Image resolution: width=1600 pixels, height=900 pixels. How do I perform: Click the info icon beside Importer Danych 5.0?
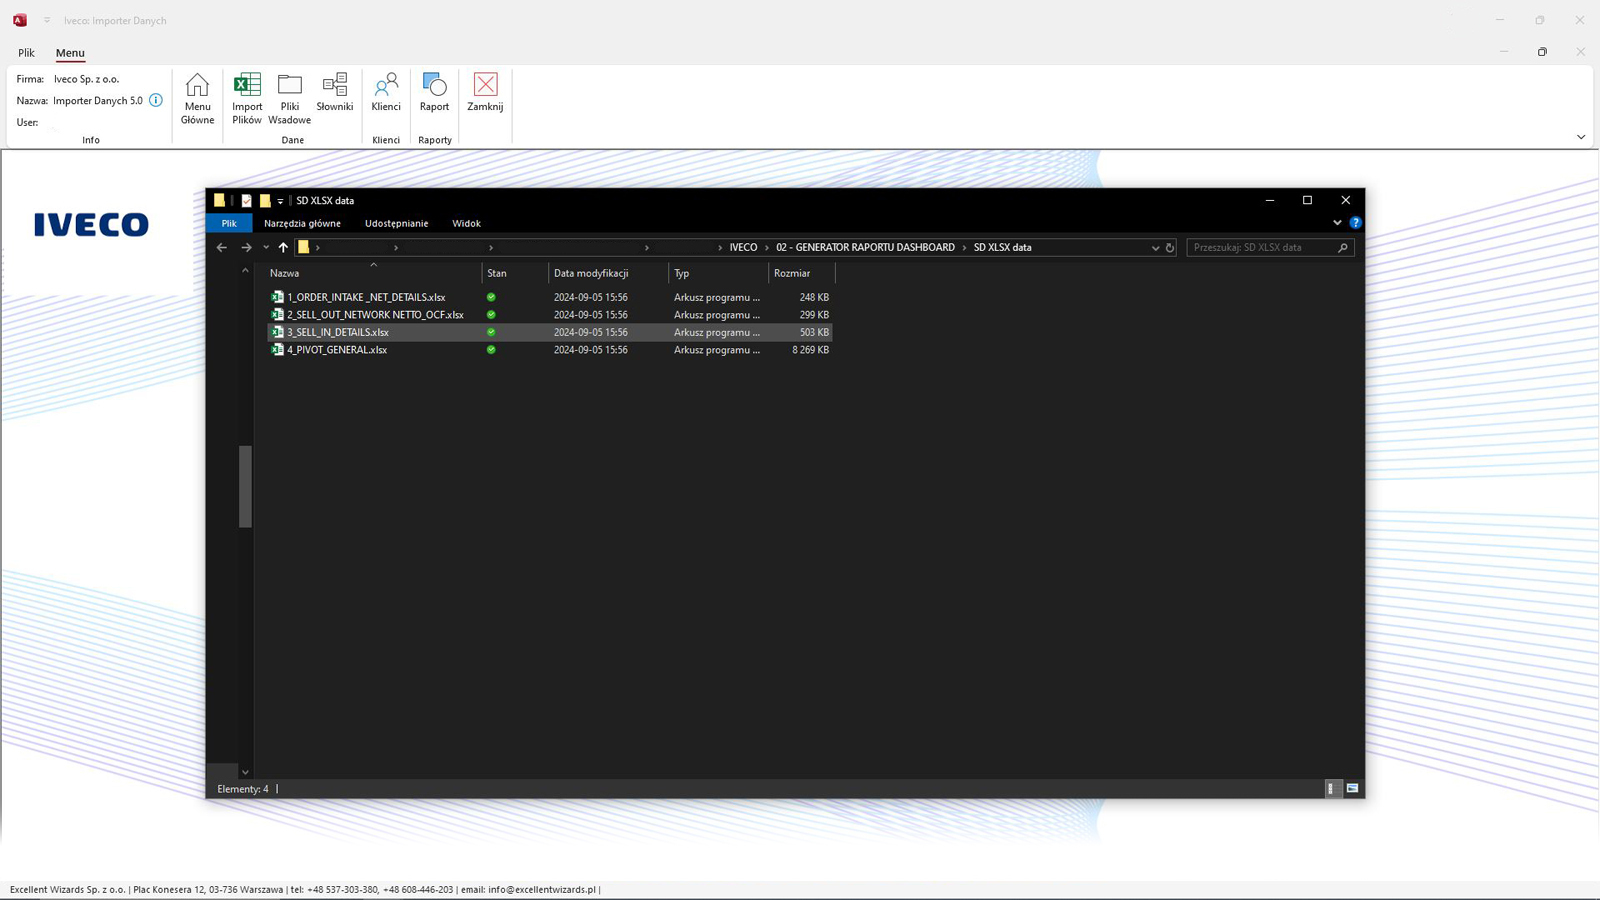(x=156, y=100)
